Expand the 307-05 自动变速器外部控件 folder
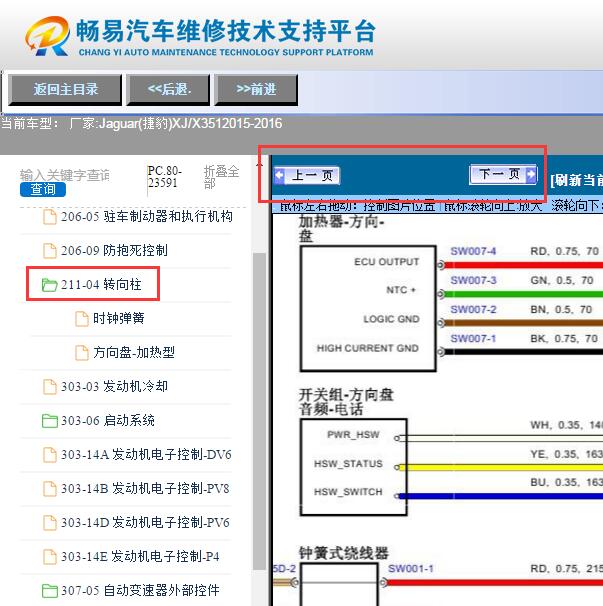The width and height of the screenshot is (603, 606). tap(140, 591)
